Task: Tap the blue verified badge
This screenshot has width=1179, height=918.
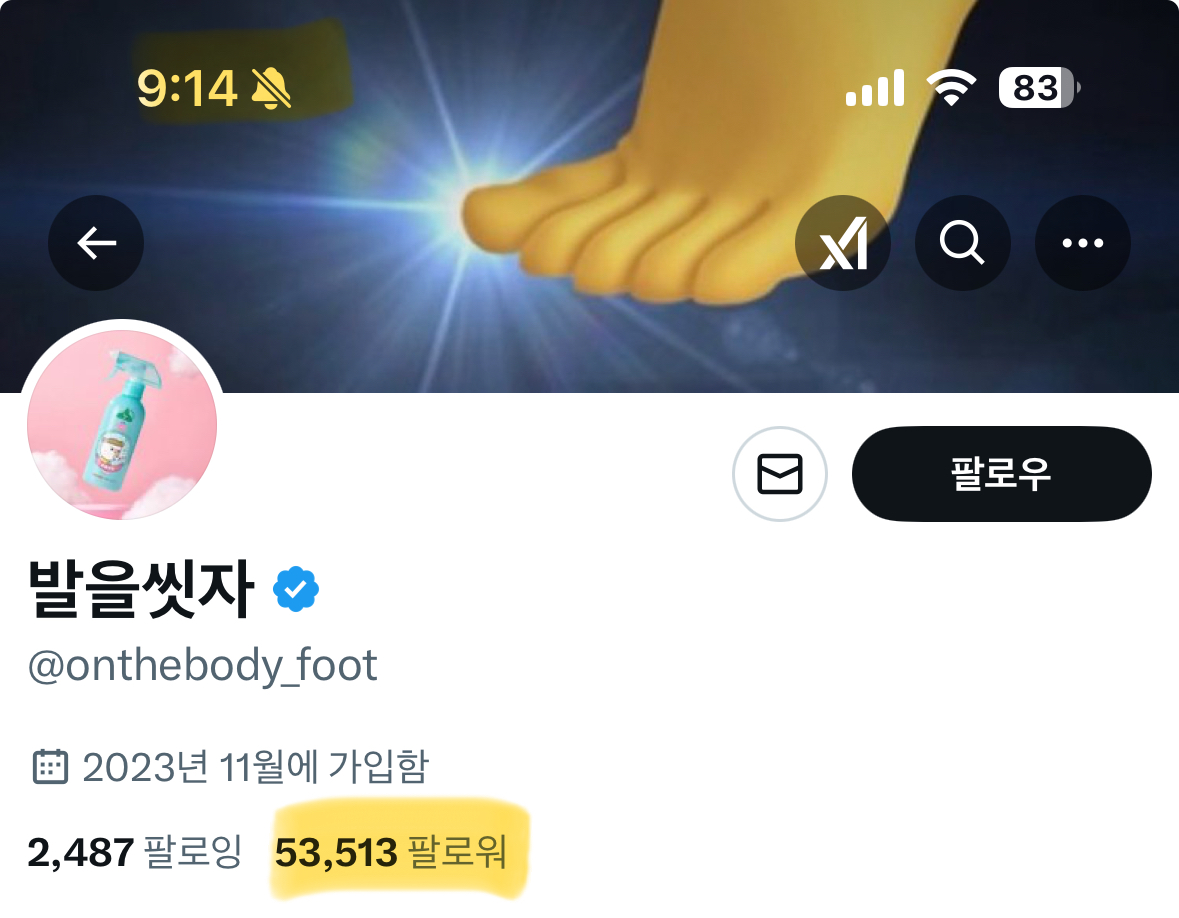Action: (296, 589)
